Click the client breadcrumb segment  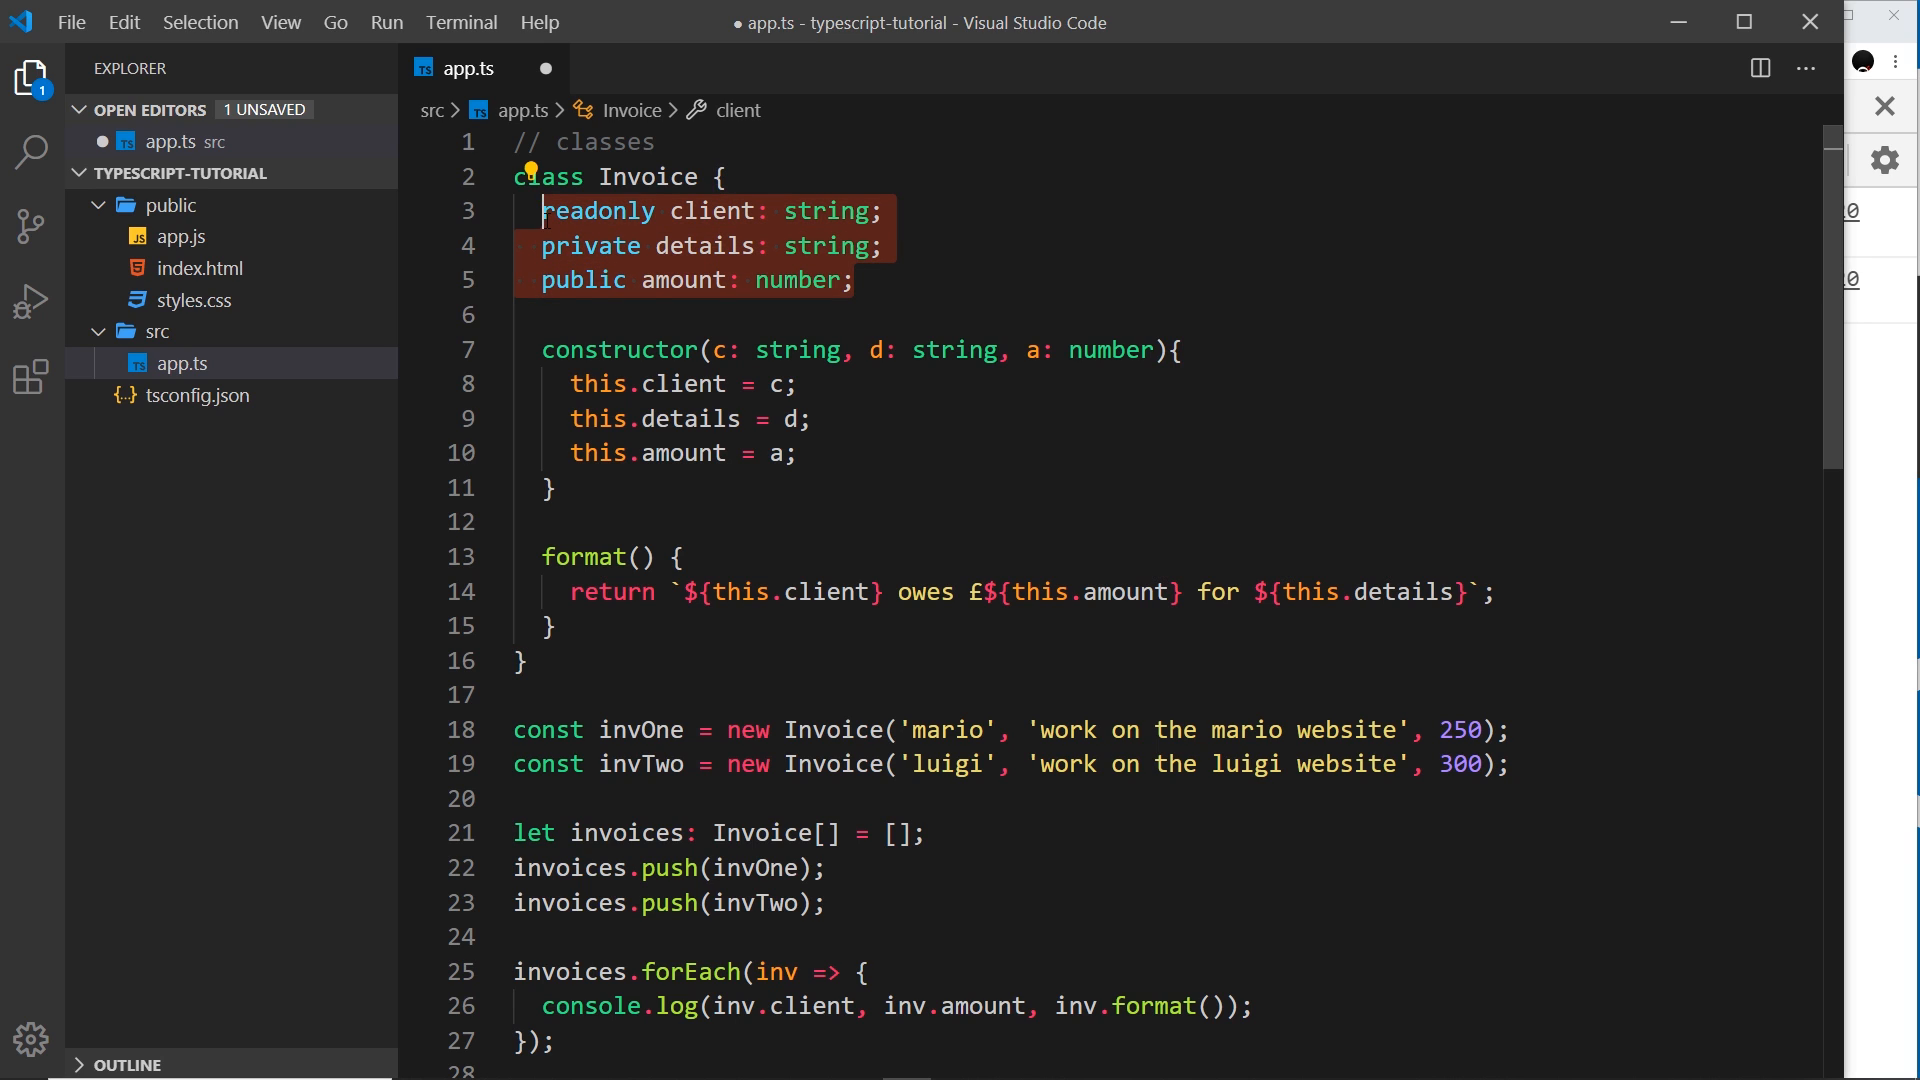738,110
